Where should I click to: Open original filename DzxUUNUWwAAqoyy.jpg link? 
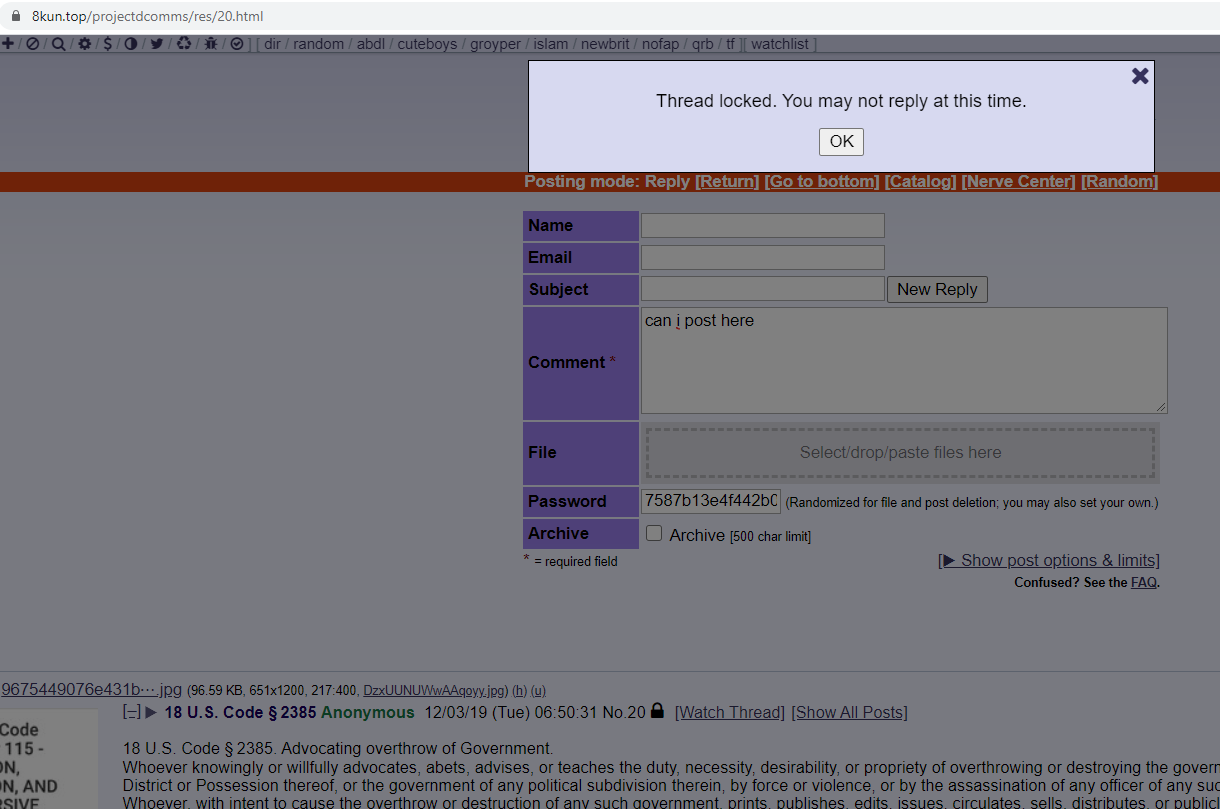click(435, 690)
